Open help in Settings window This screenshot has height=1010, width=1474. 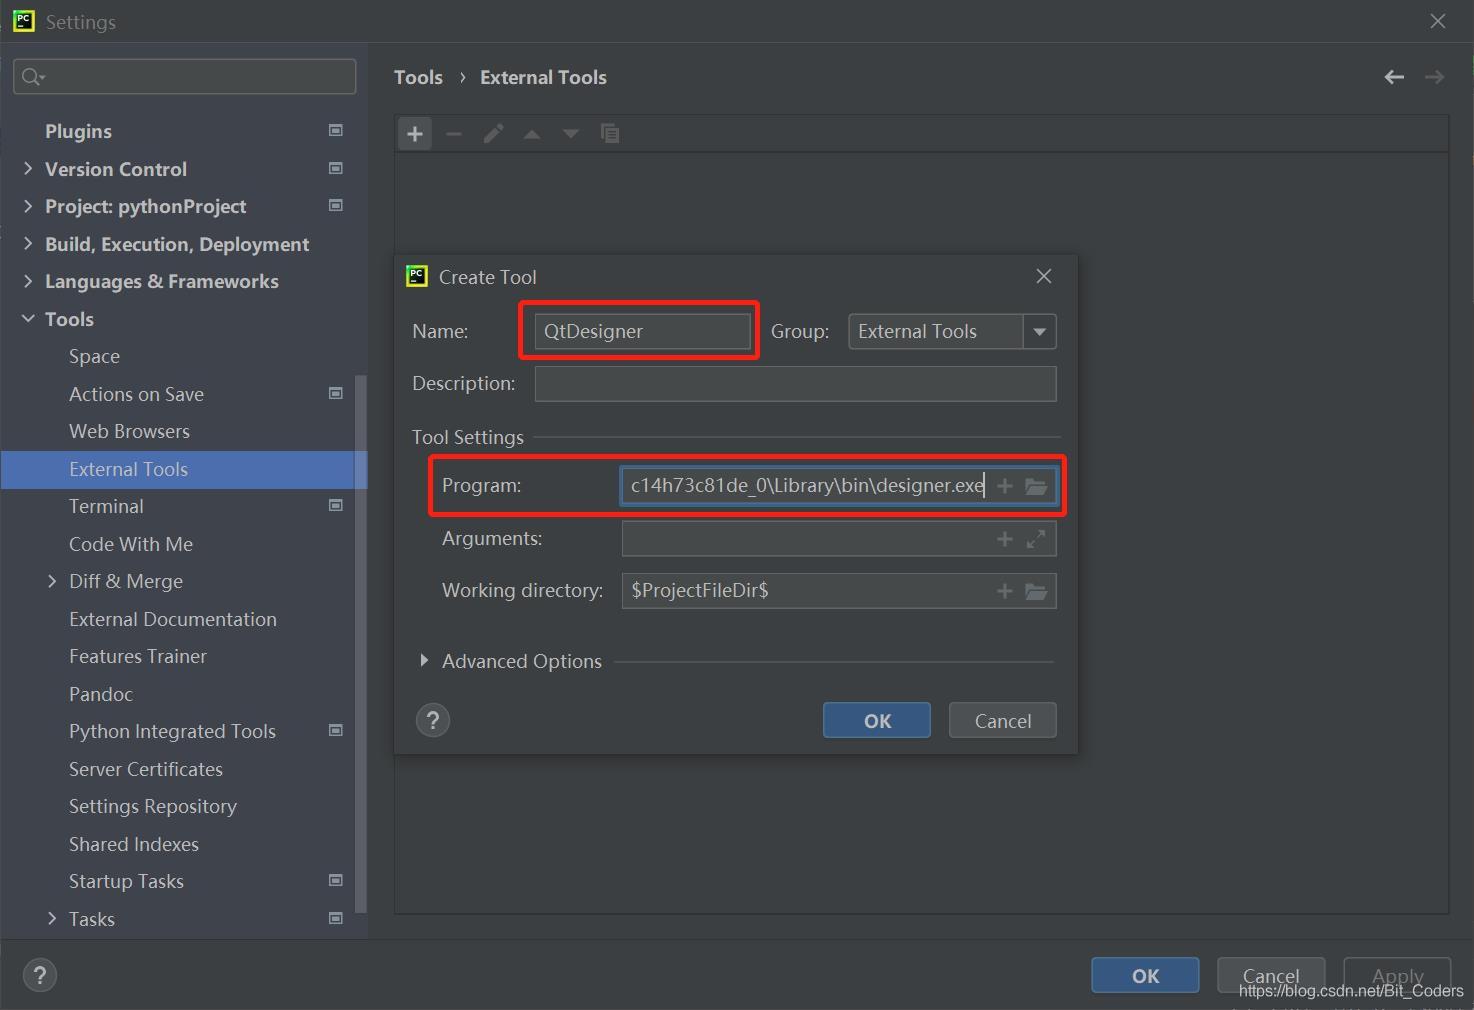pyautogui.click(x=40, y=975)
